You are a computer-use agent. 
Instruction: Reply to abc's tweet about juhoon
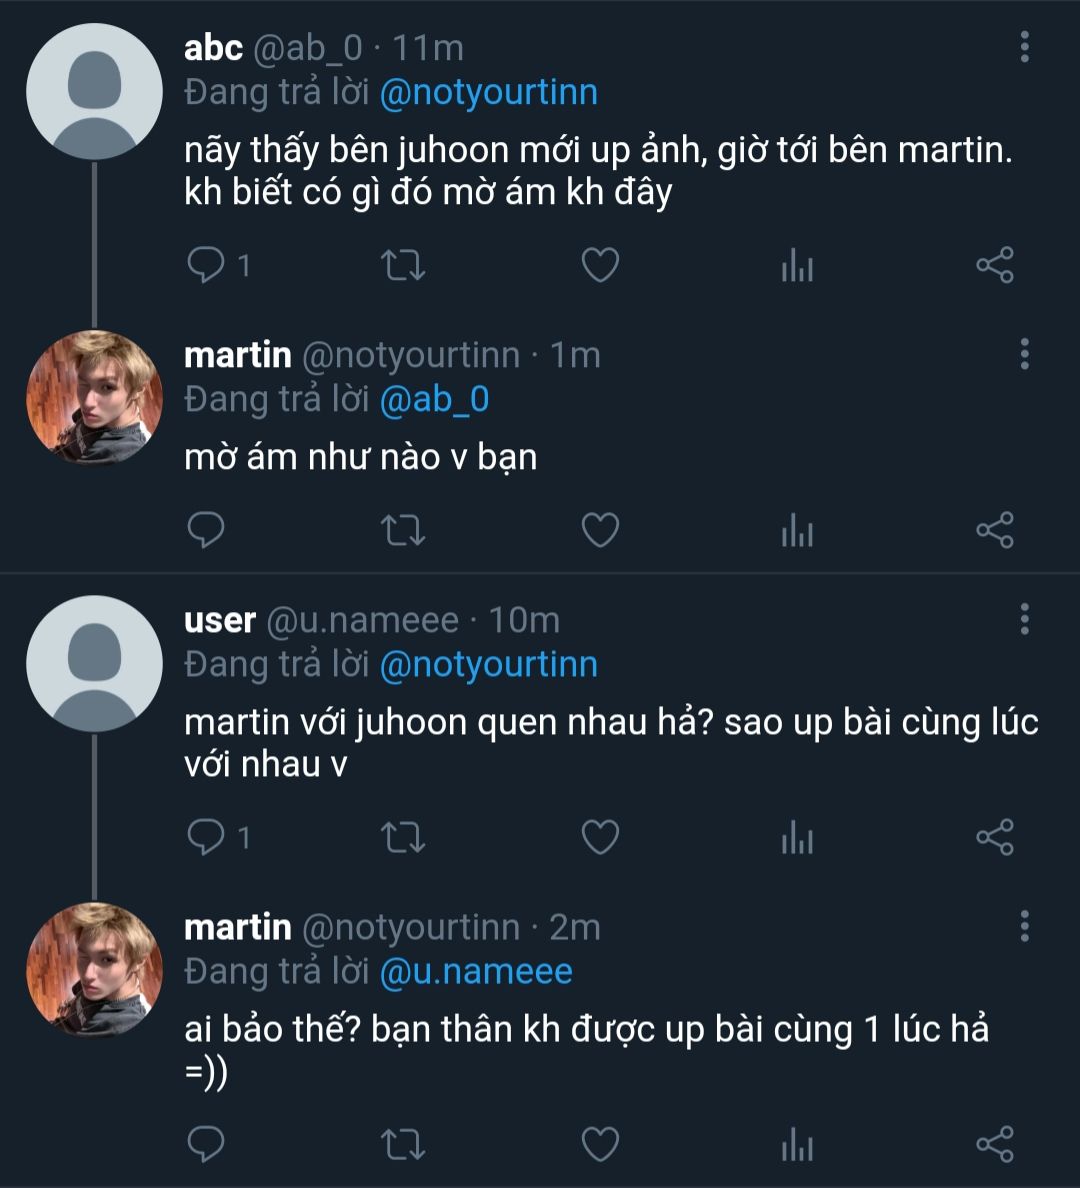pyautogui.click(x=207, y=265)
